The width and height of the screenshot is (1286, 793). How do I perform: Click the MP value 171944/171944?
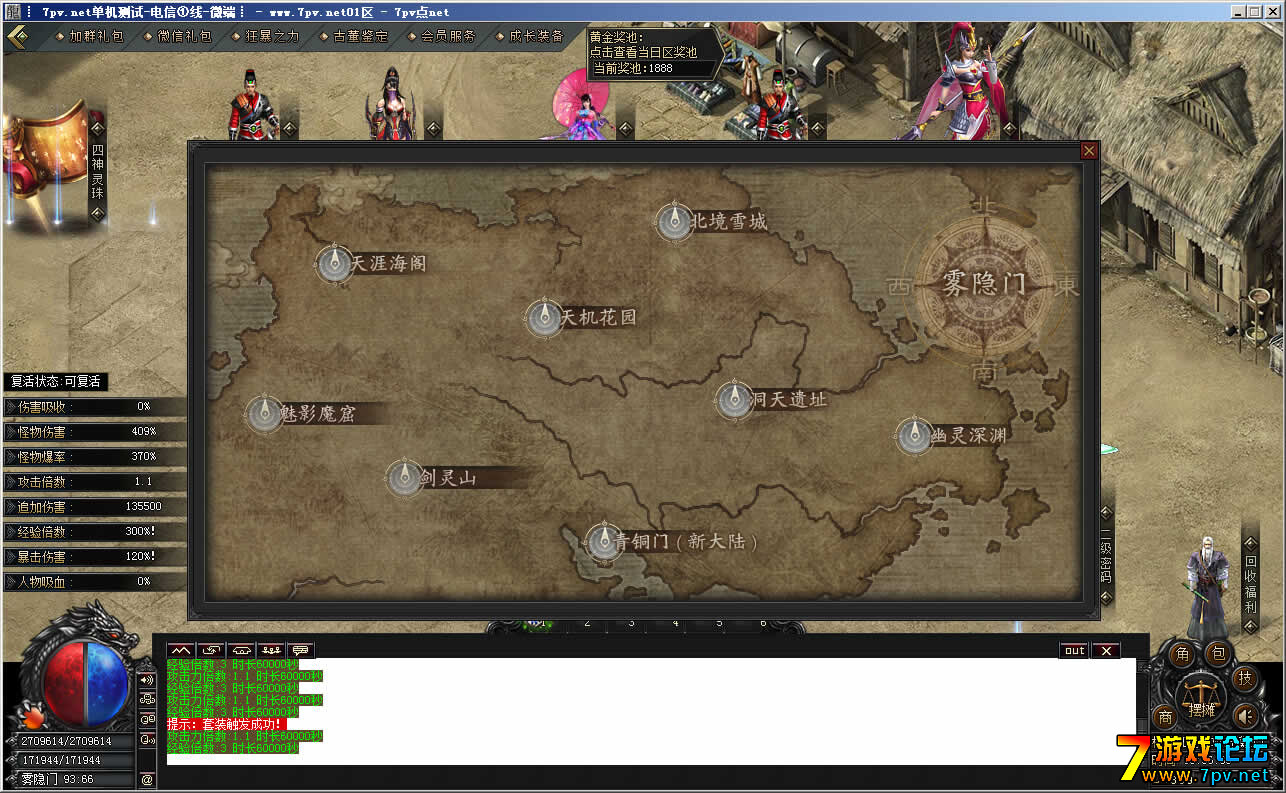(x=61, y=761)
